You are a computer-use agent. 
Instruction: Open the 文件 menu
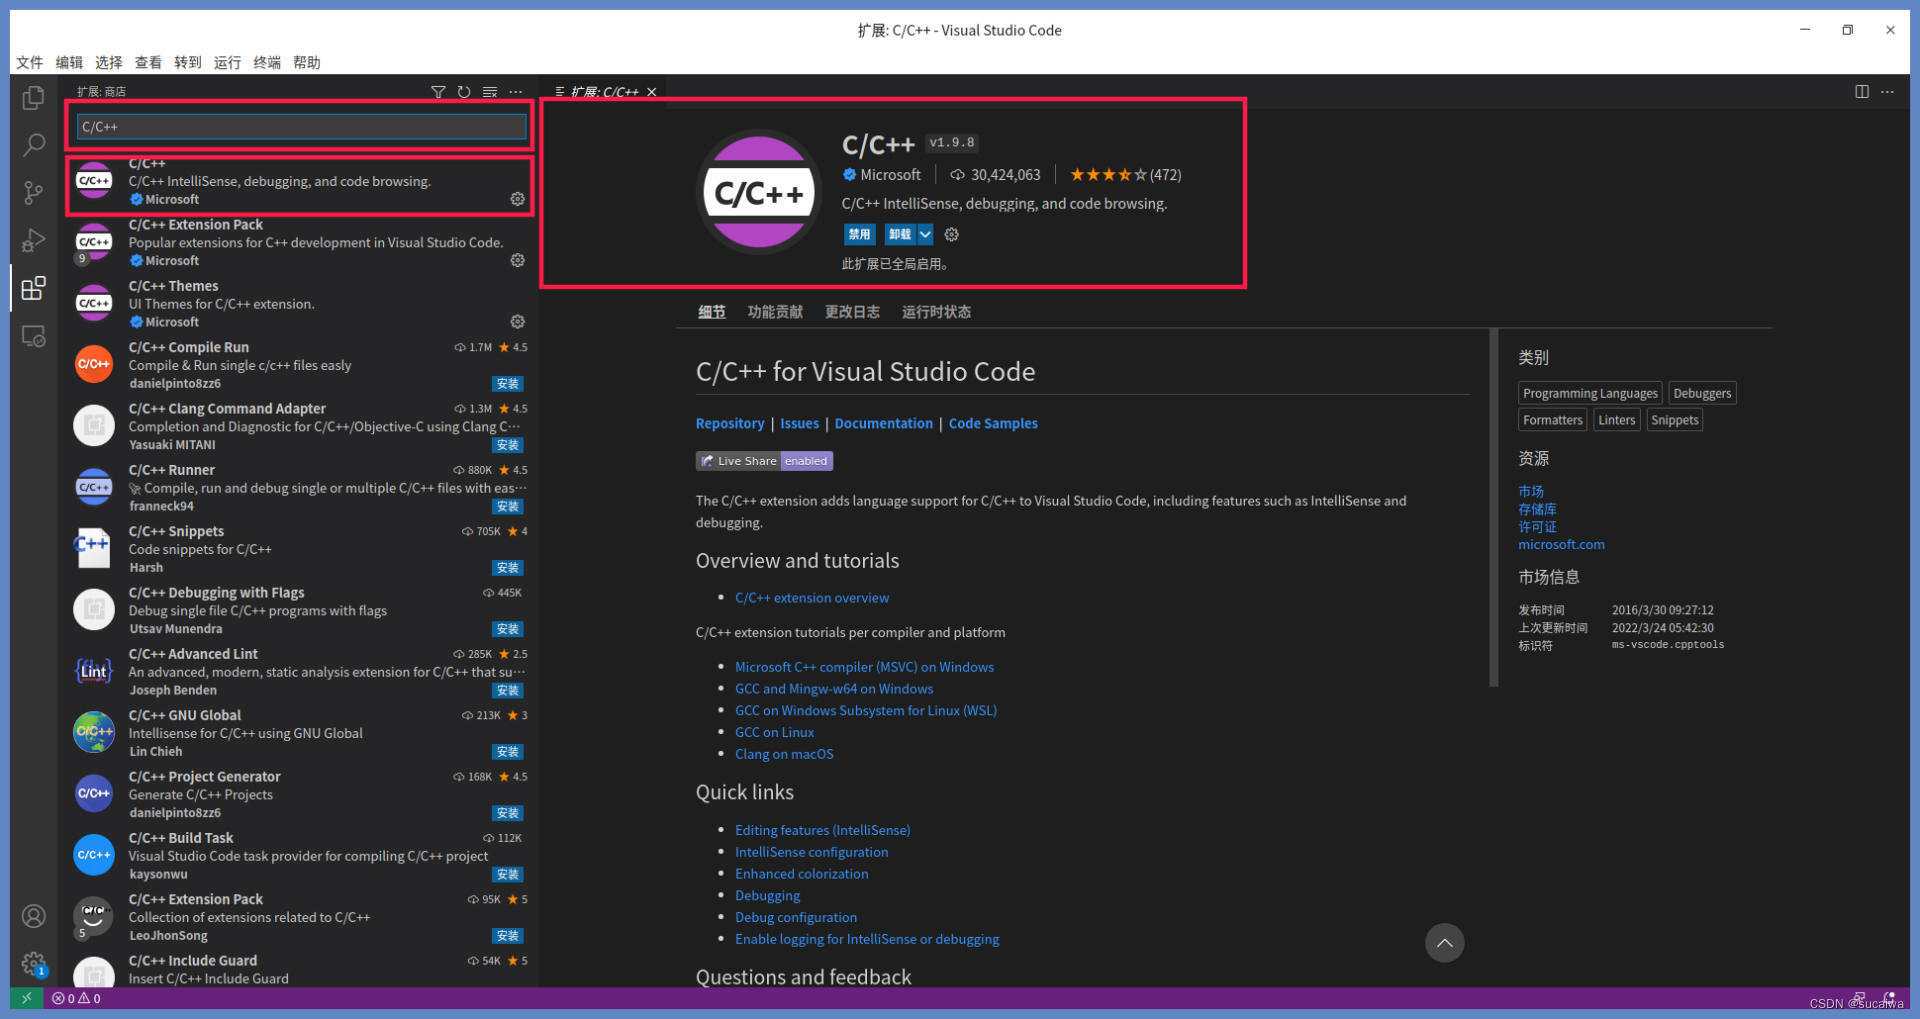click(x=29, y=62)
